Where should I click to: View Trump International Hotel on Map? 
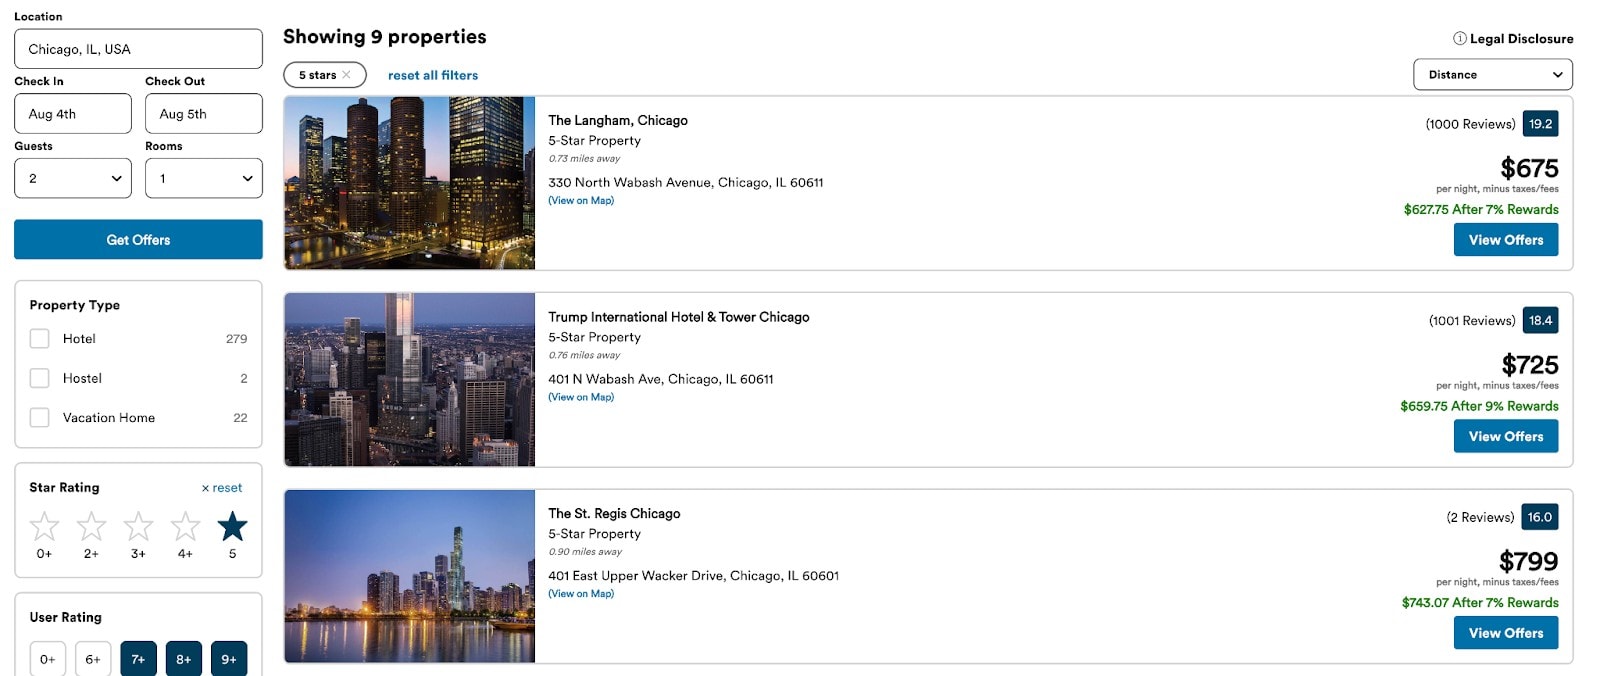[x=581, y=397]
